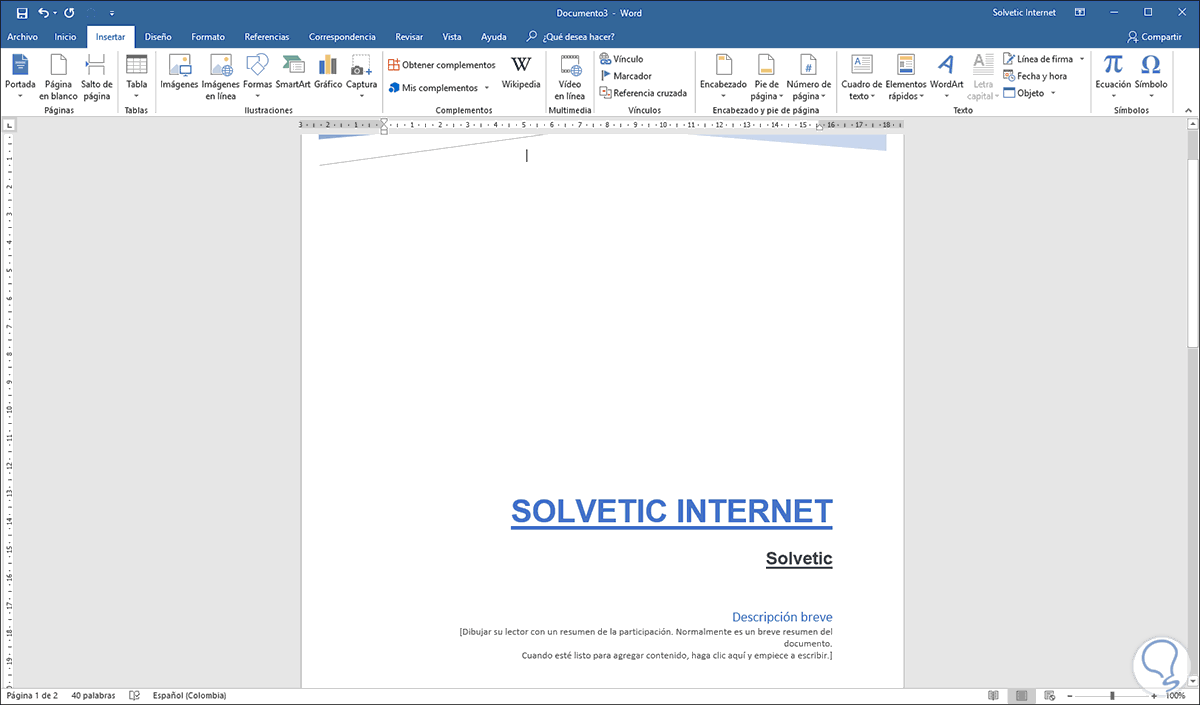Switch to the Inicio tab

tap(65, 37)
